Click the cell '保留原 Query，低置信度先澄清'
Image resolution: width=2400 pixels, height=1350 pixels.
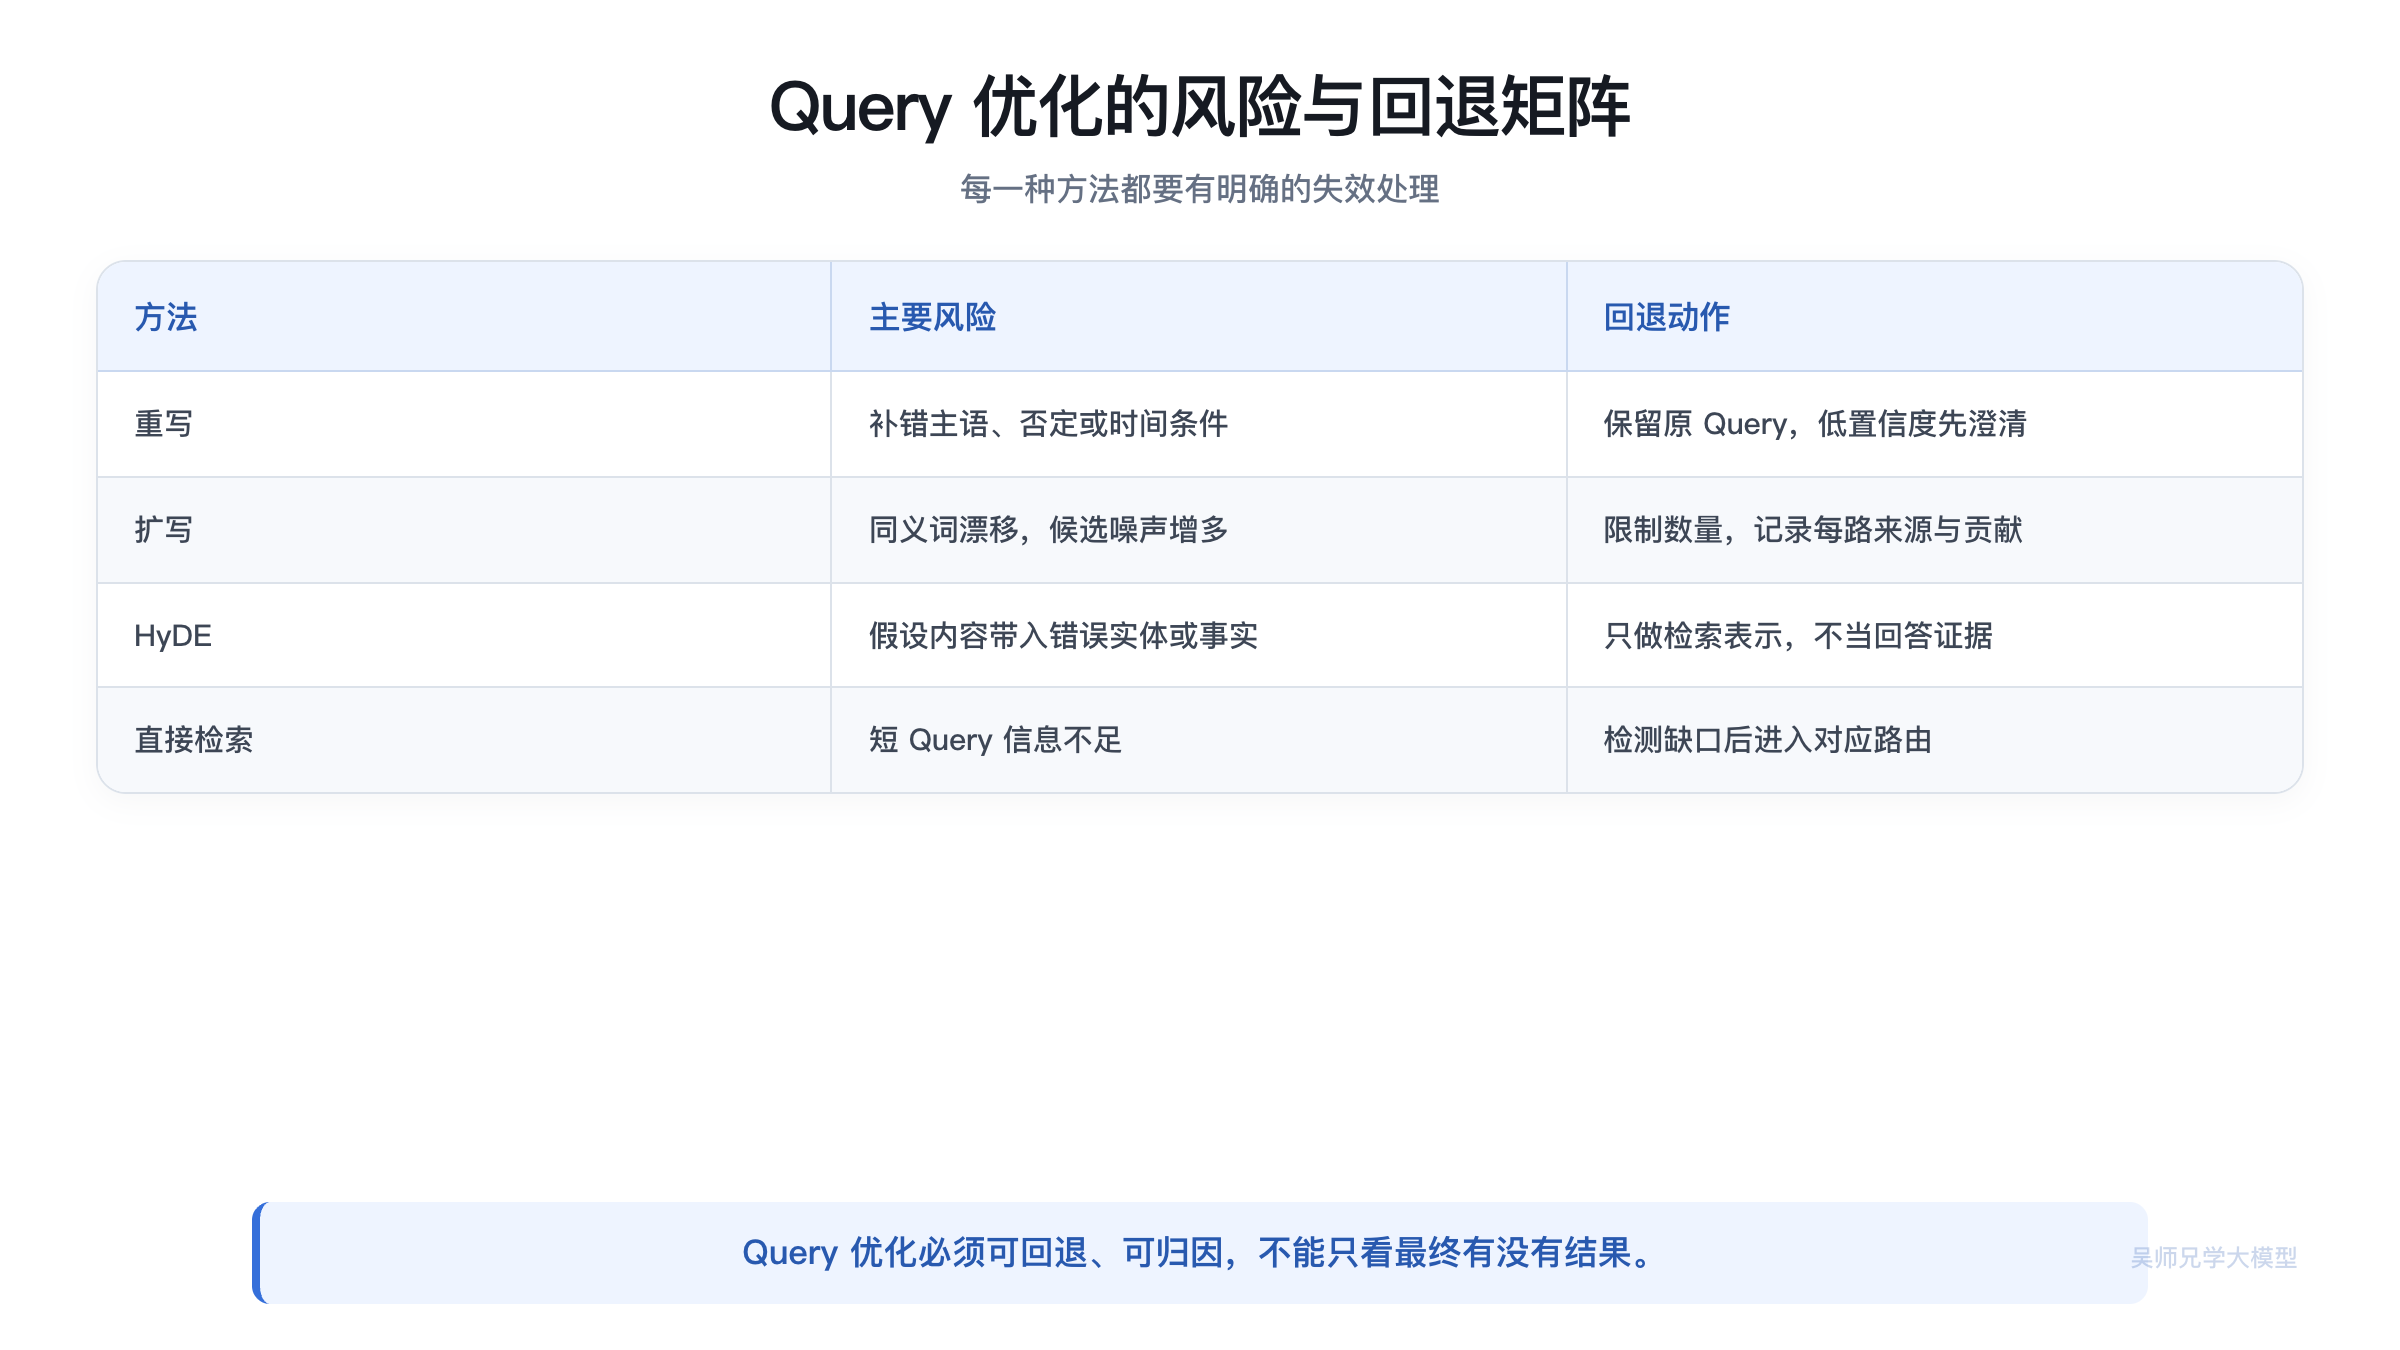pos(1934,424)
